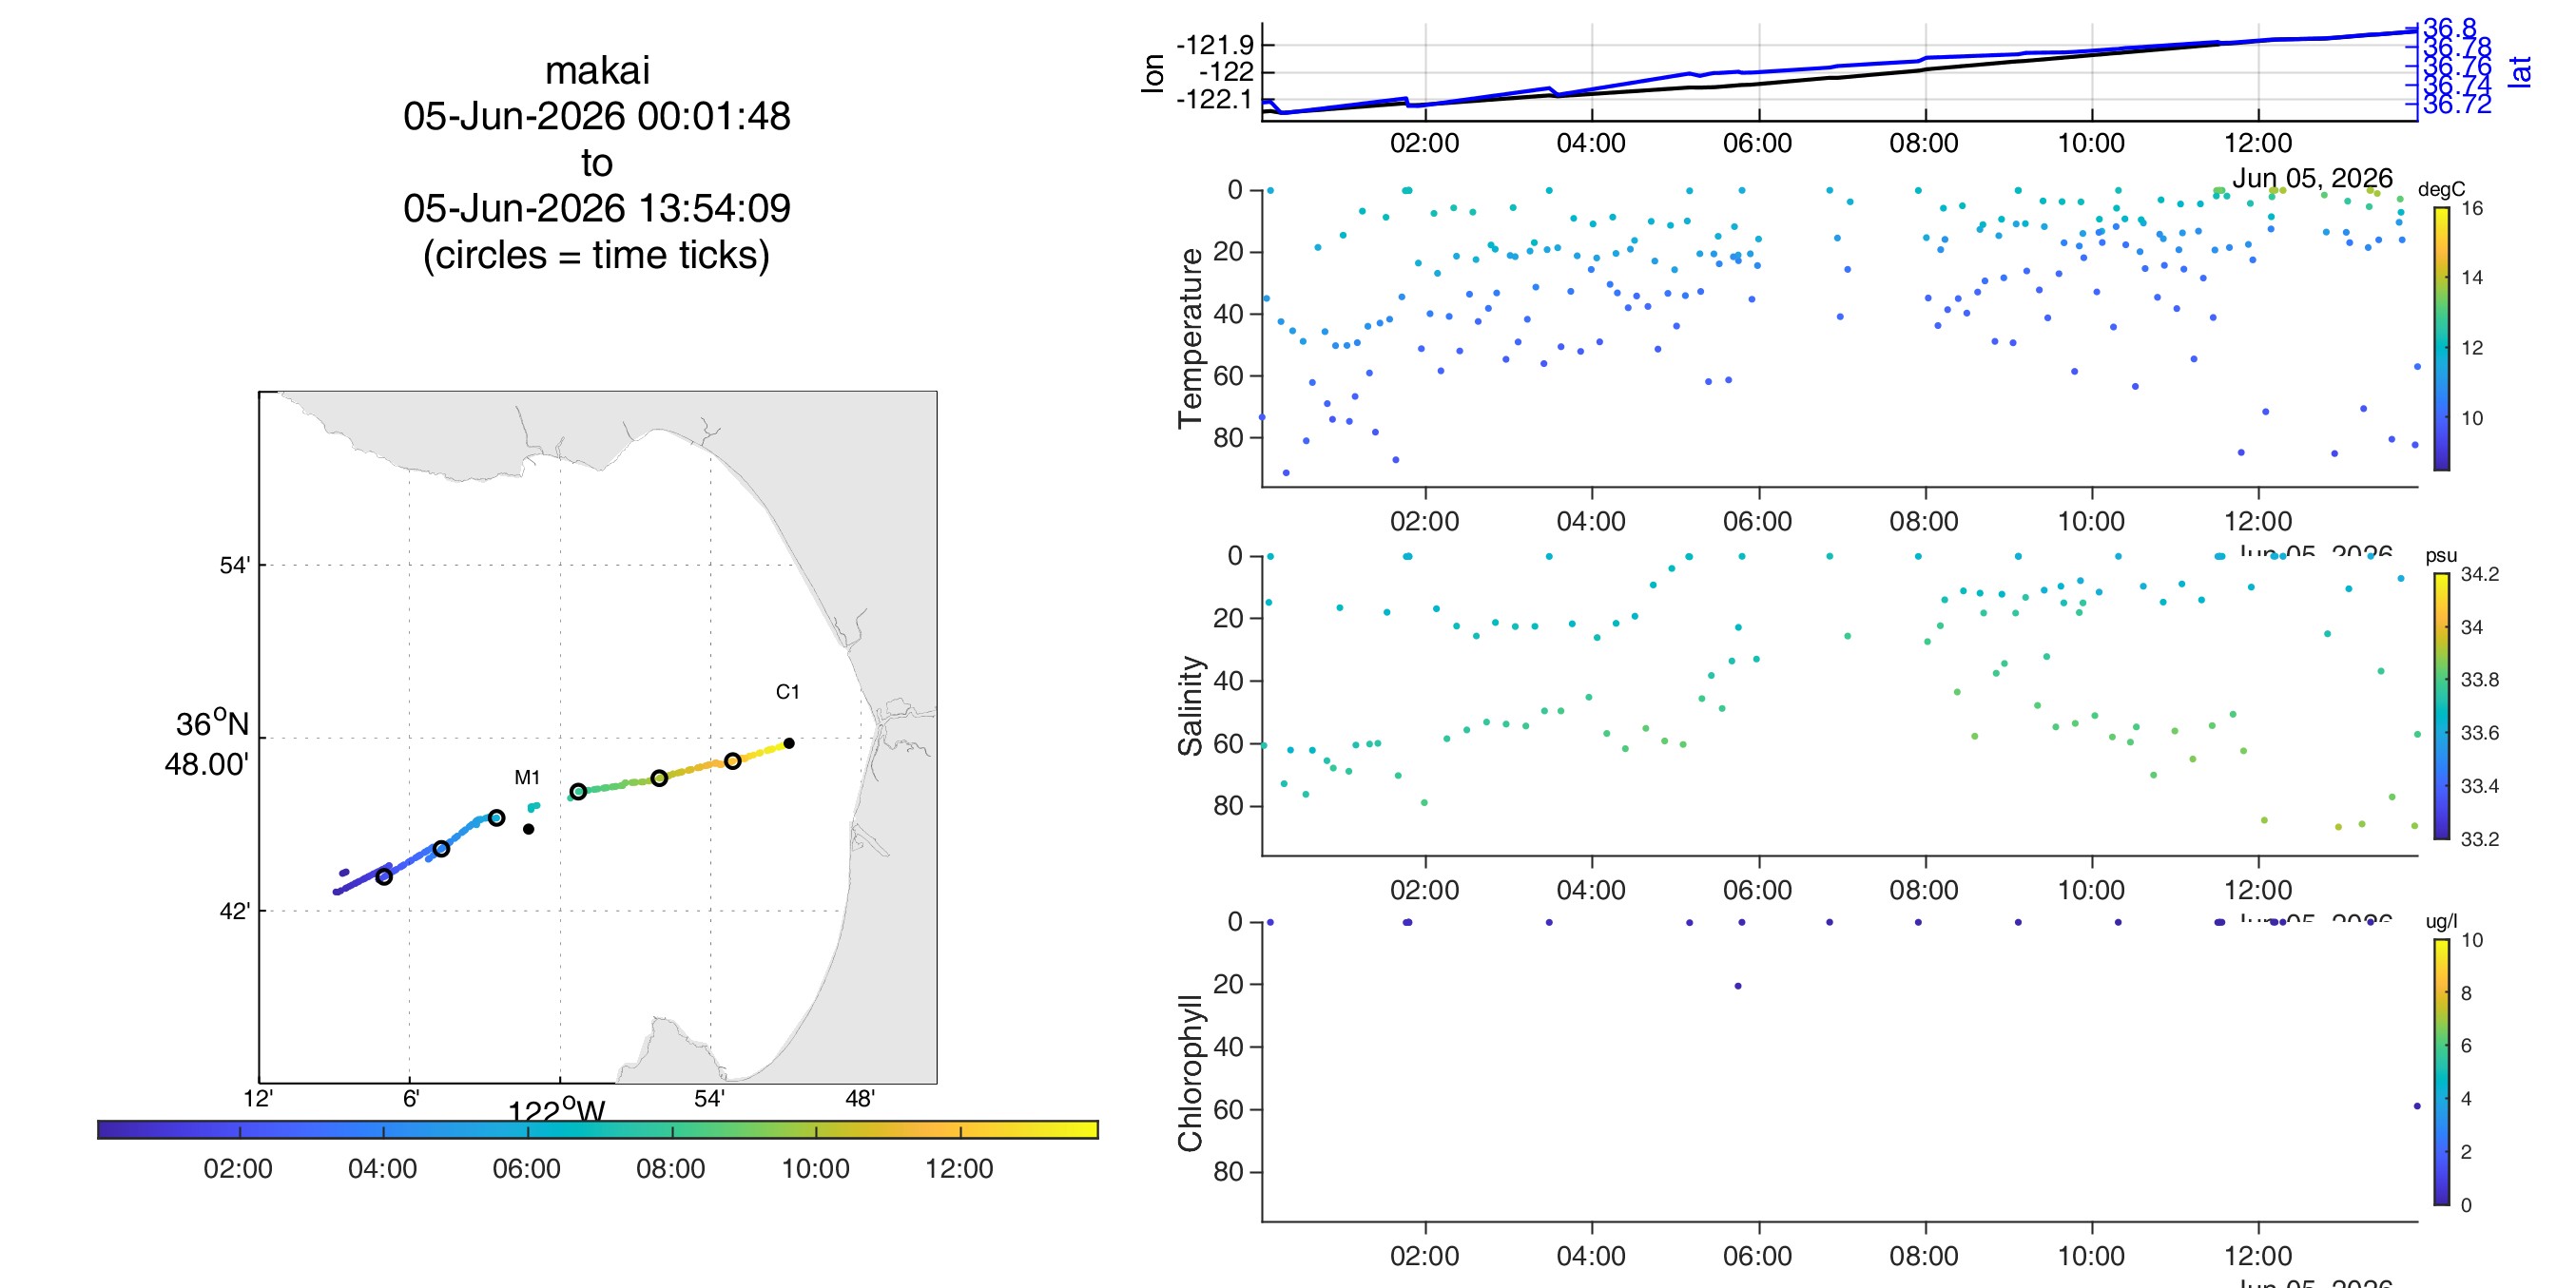This screenshot has height=1288, width=2576.
Task: Click the isolated chlorophyll point at 20 m depth
Action: point(1738,986)
